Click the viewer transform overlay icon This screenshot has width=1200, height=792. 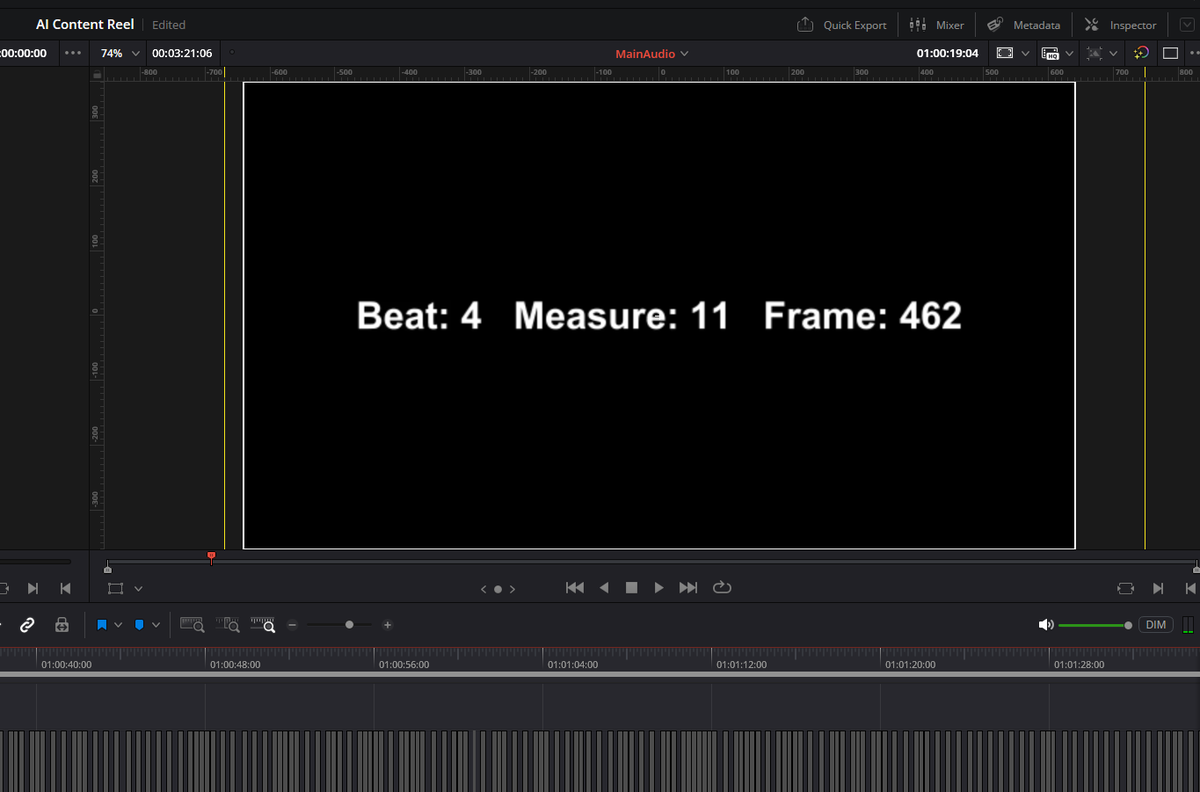[1095, 53]
